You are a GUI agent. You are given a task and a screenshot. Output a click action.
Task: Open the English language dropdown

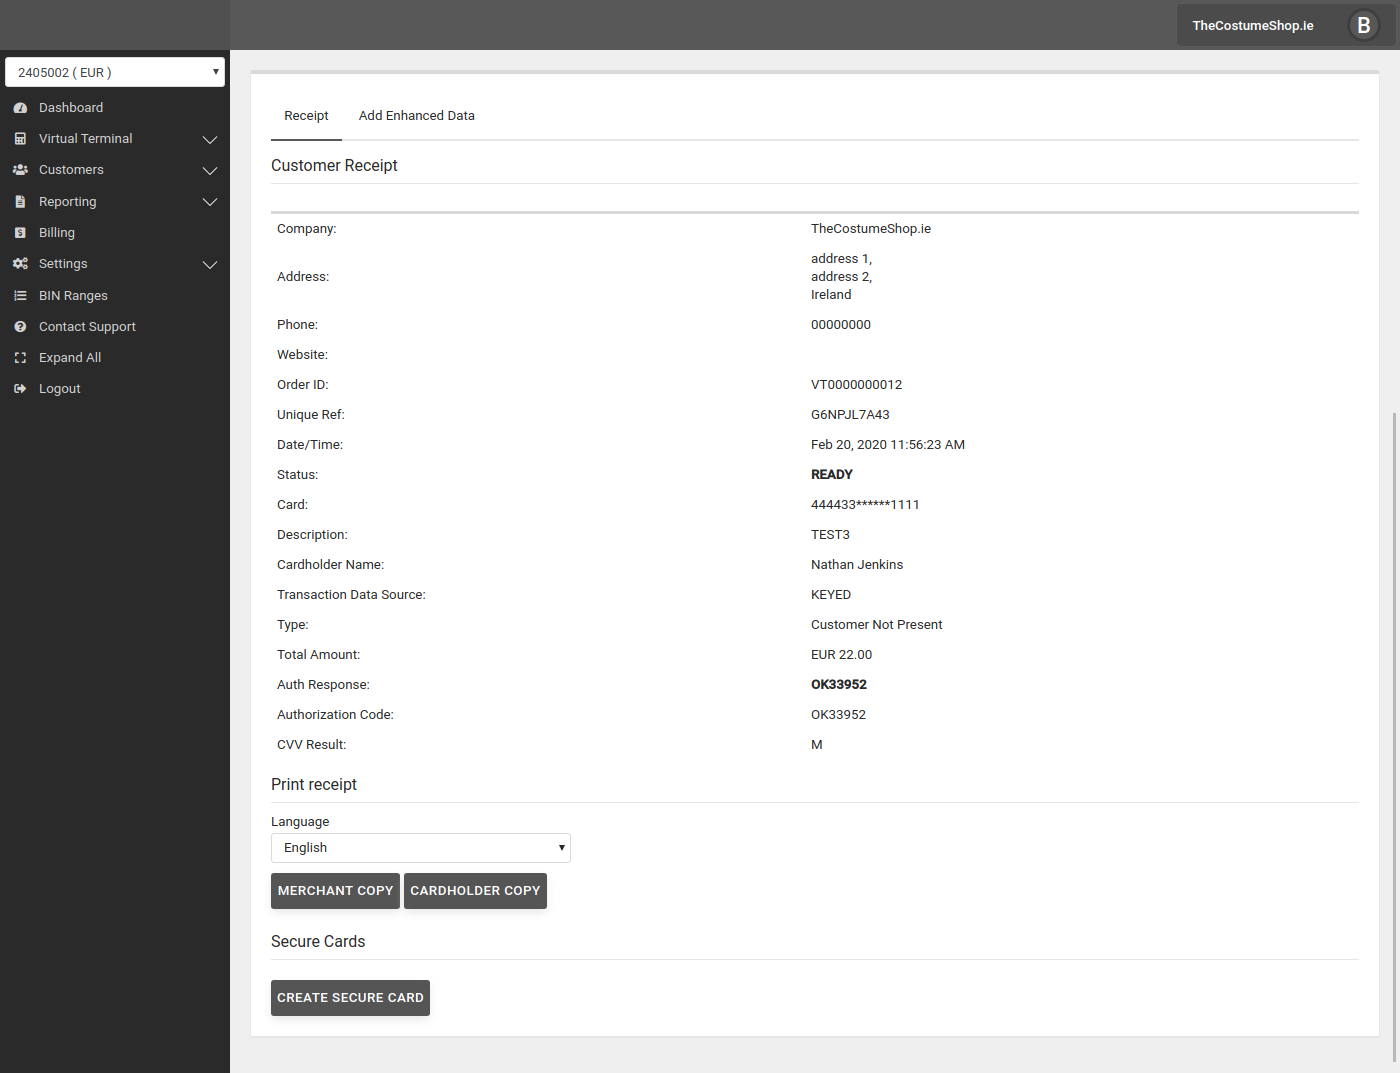(421, 848)
